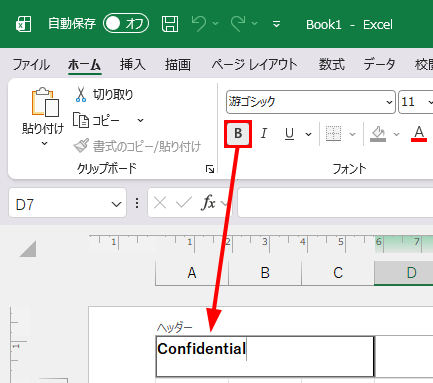Expand the 貼り付け options arrow

(x=44, y=143)
